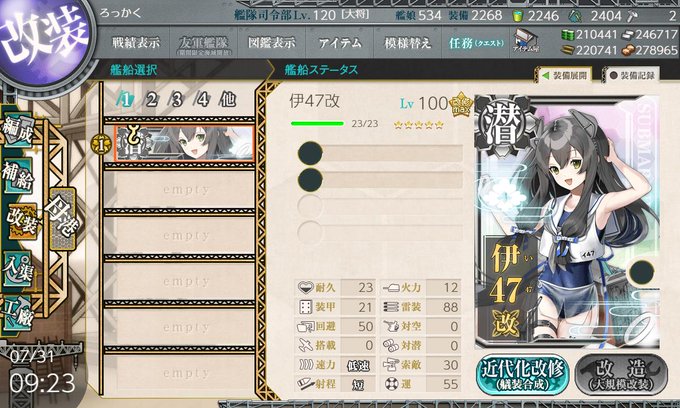Select the 伊47改 ship banner in slot 1

click(184, 143)
